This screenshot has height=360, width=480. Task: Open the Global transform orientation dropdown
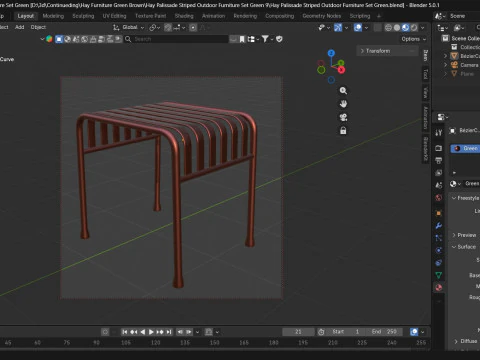click(x=129, y=27)
